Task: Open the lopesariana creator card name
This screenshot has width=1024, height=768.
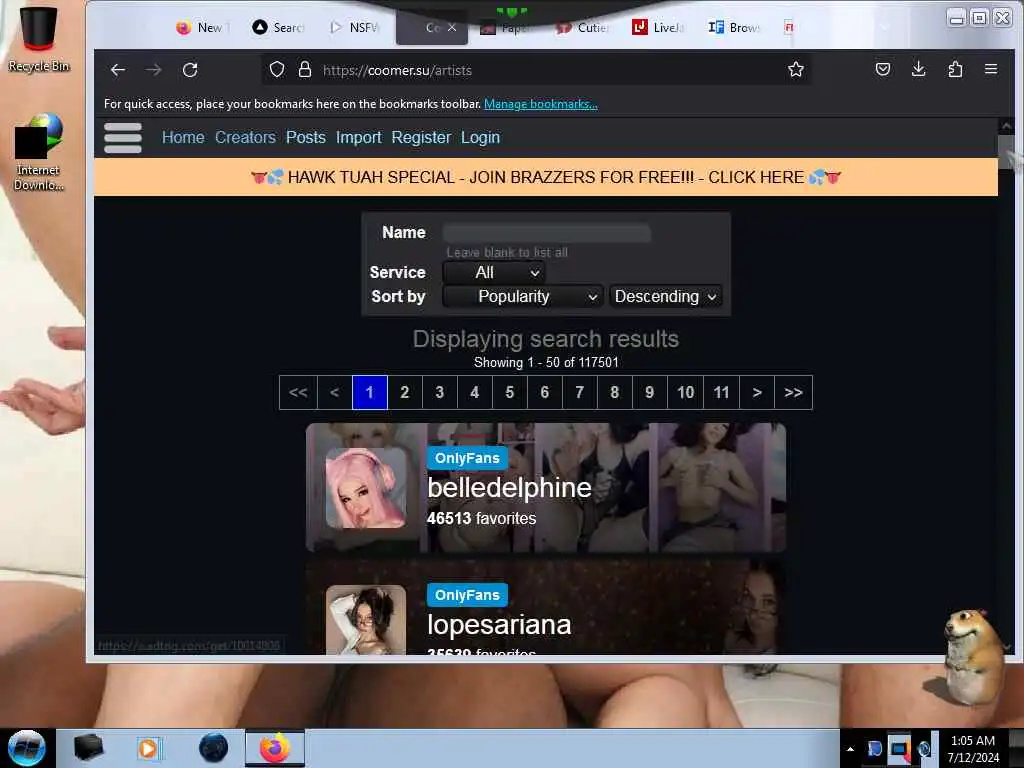Action: point(499,625)
